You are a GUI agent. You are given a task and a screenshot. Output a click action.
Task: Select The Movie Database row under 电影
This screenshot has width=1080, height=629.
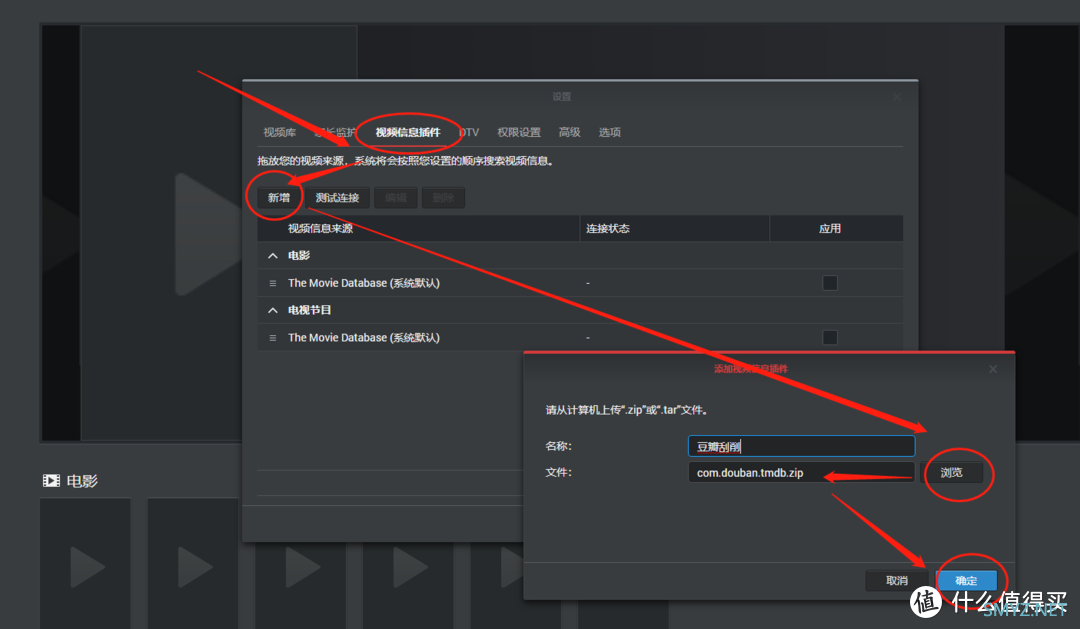pyautogui.click(x=580, y=283)
